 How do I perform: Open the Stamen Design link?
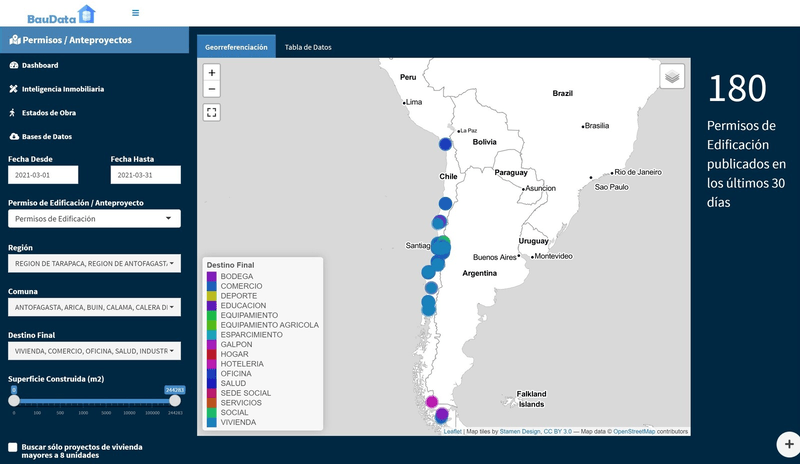point(519,431)
